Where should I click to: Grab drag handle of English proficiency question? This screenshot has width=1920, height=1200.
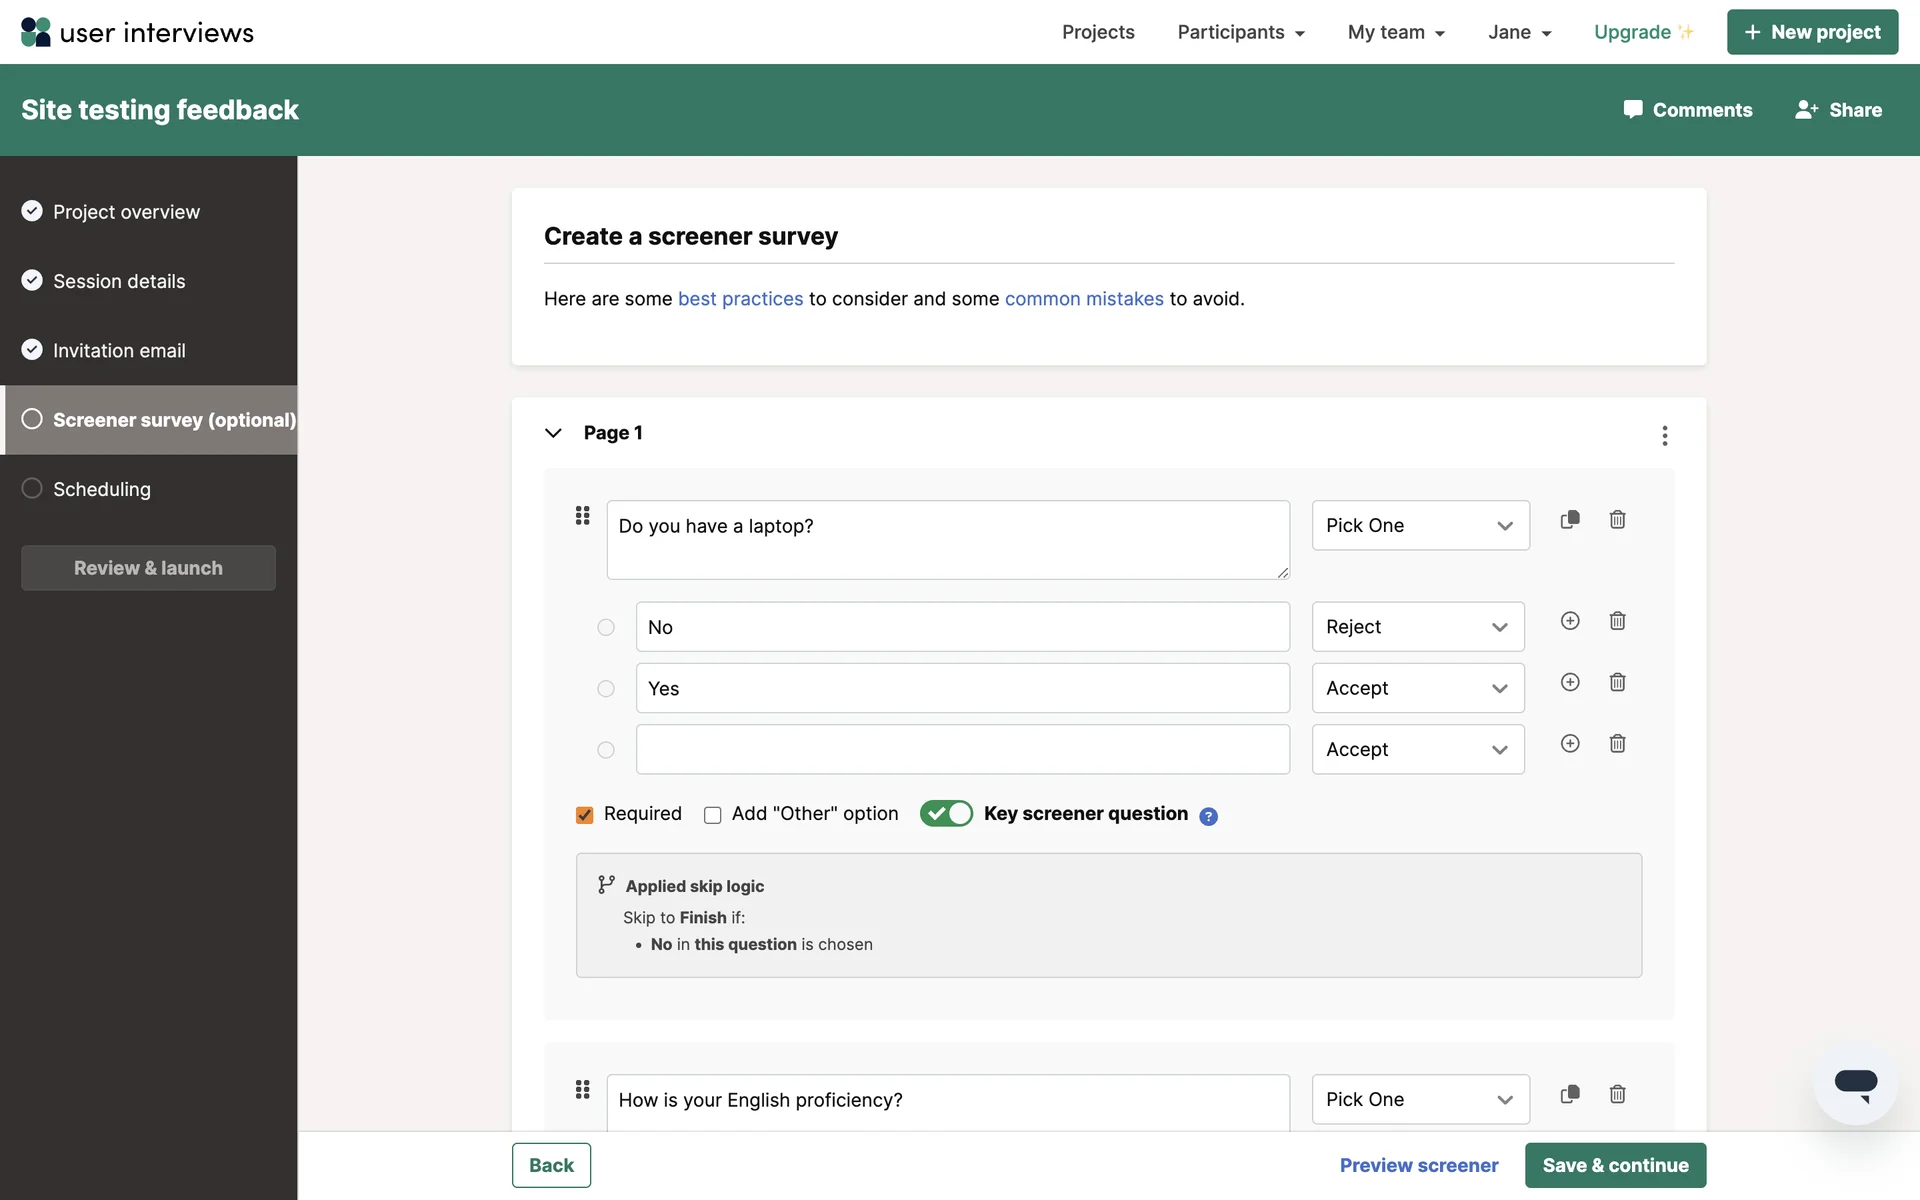point(582,1089)
